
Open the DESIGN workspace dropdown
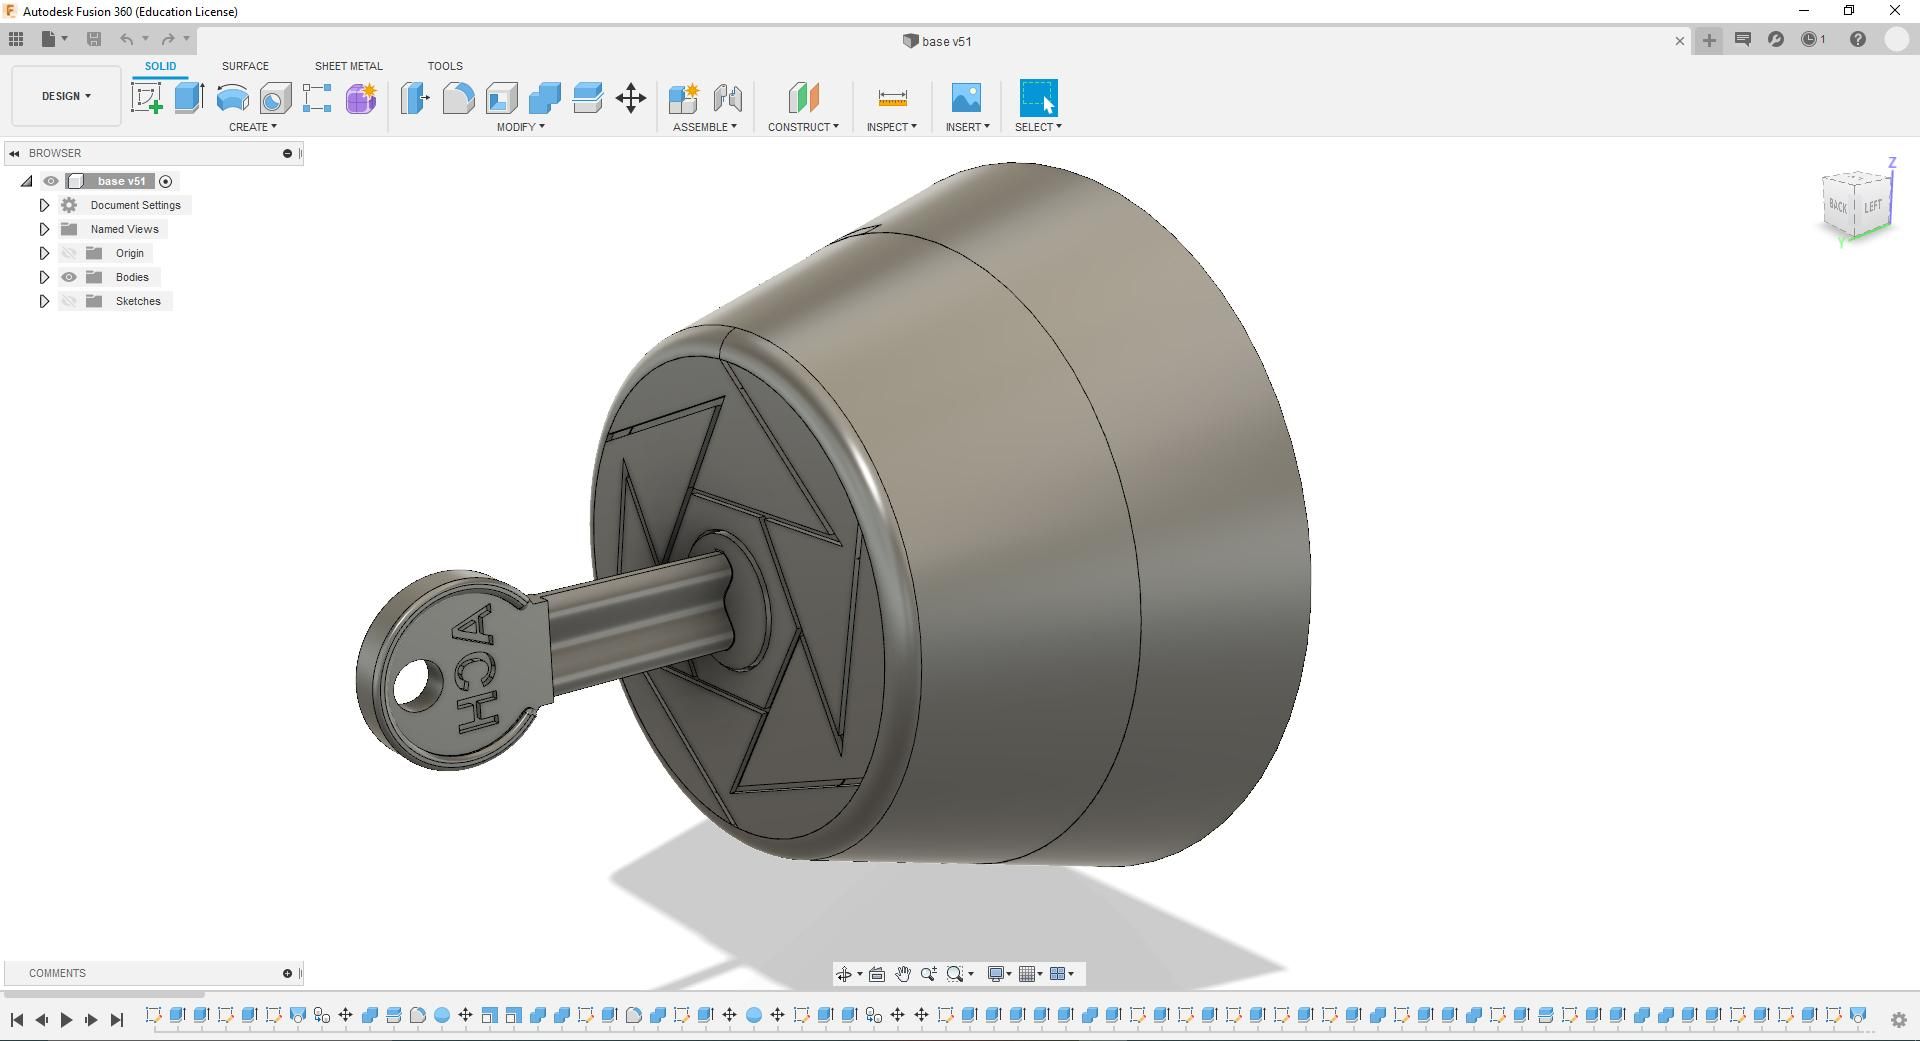coord(67,96)
